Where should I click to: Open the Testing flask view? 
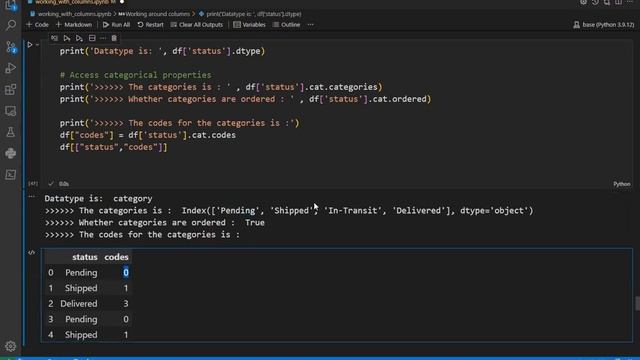click(x=11, y=132)
